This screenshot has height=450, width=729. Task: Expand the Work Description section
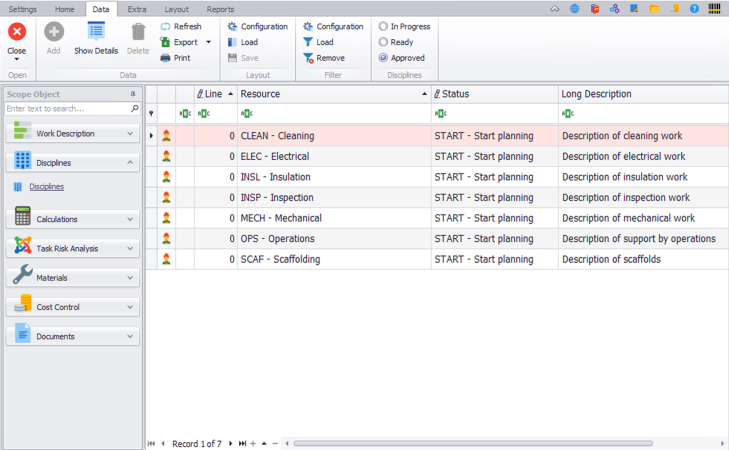click(130, 133)
